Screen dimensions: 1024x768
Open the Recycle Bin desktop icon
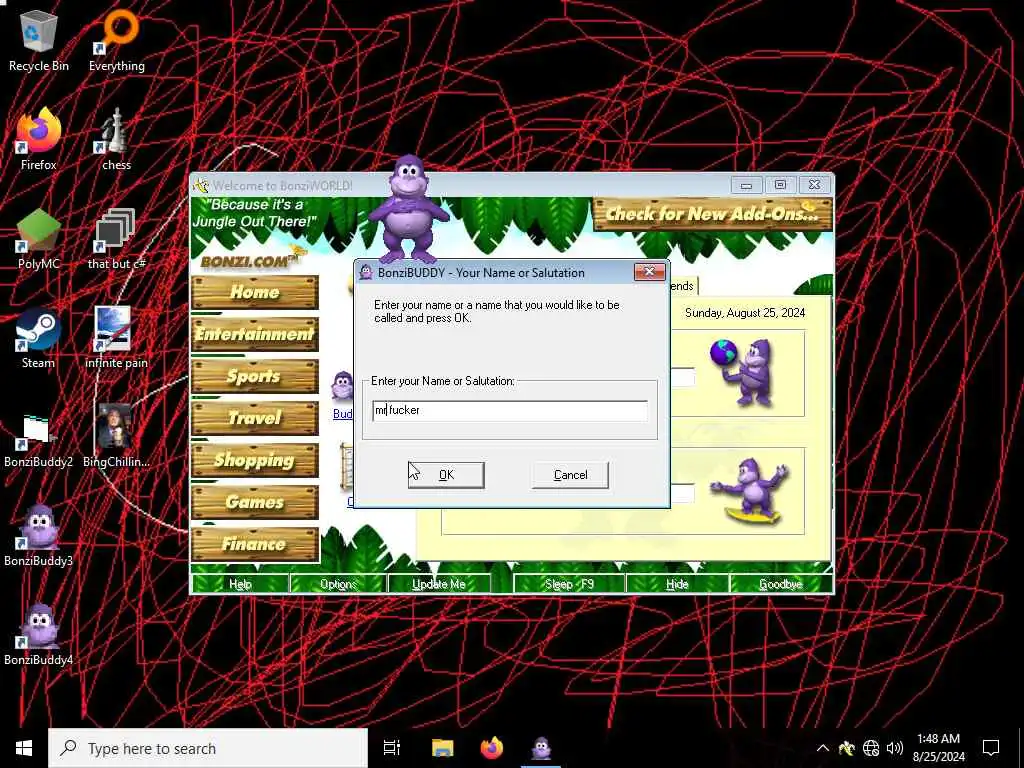[x=39, y=40]
